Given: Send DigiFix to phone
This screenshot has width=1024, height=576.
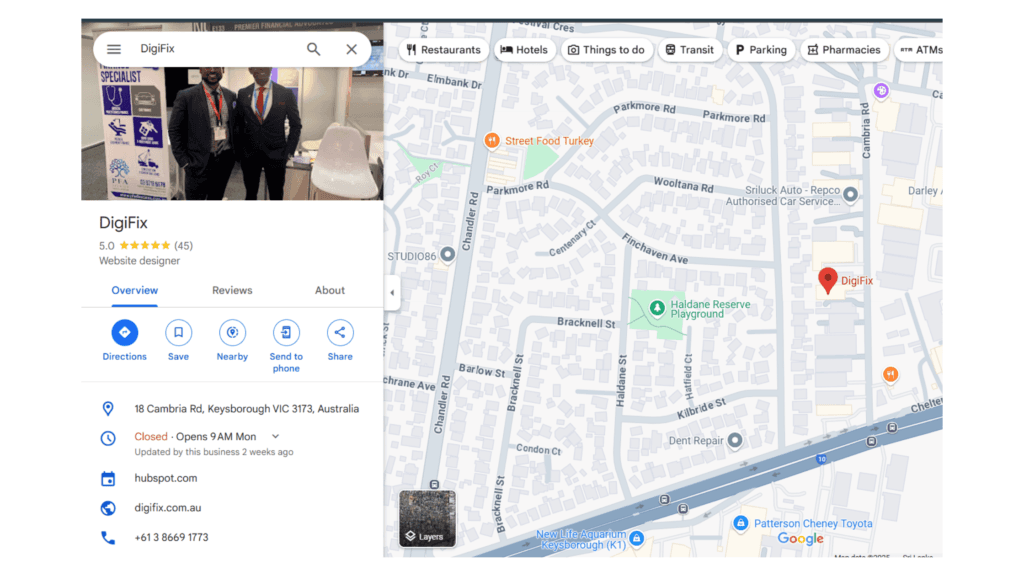Looking at the screenshot, I should (286, 346).
